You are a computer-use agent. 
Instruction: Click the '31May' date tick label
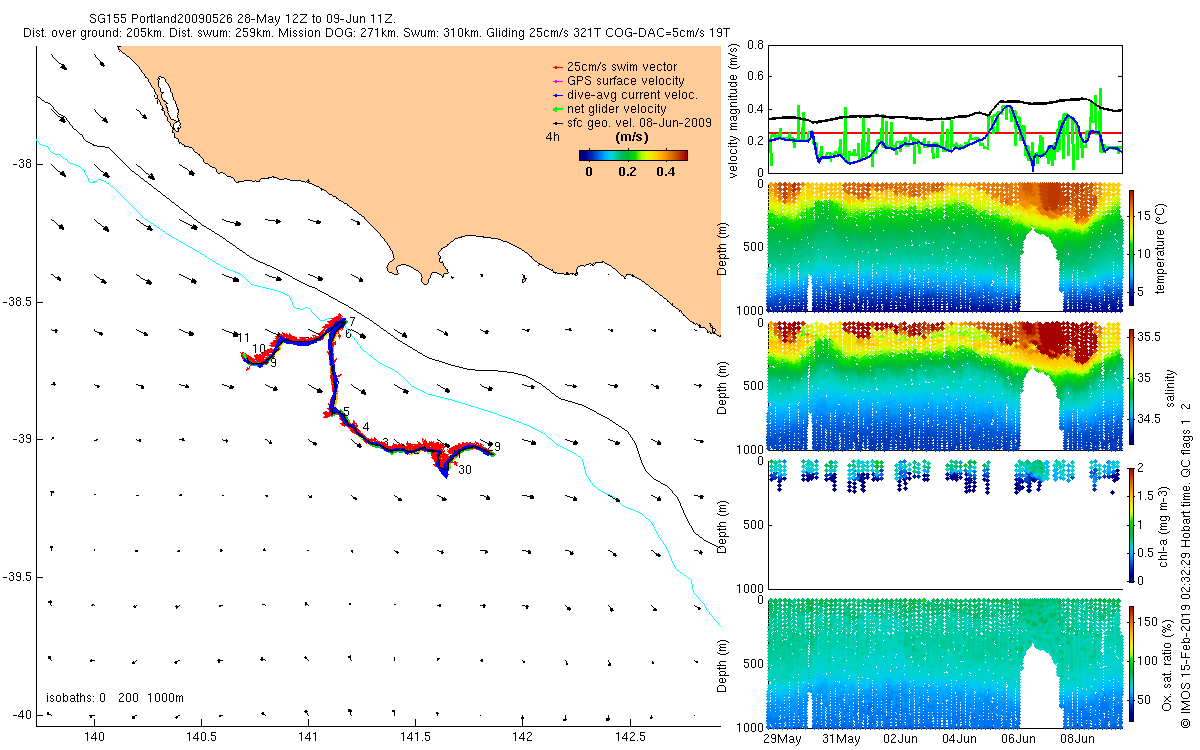[x=841, y=740]
